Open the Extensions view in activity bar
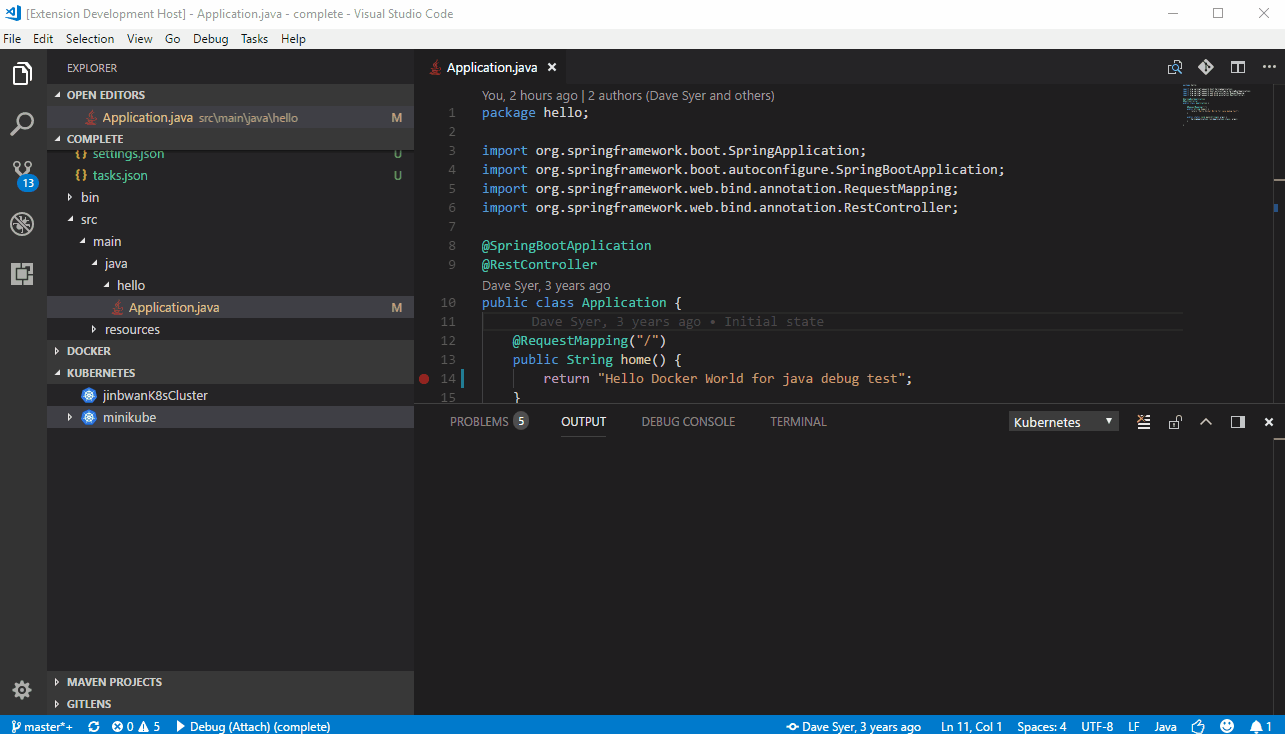 pyautogui.click(x=22, y=274)
